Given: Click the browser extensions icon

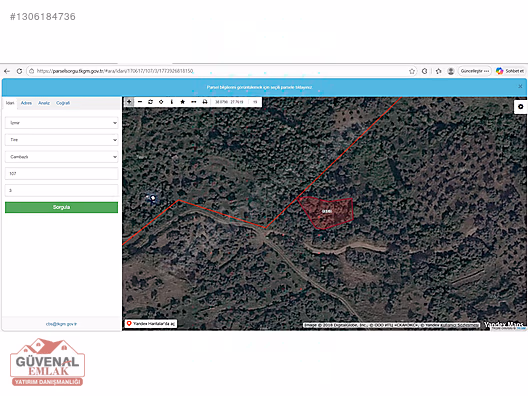Looking at the screenshot, I should pyautogui.click(x=425, y=71).
